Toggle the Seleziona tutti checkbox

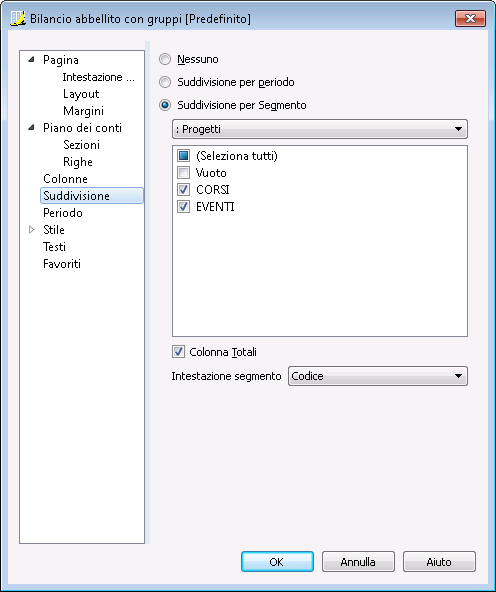[x=184, y=156]
